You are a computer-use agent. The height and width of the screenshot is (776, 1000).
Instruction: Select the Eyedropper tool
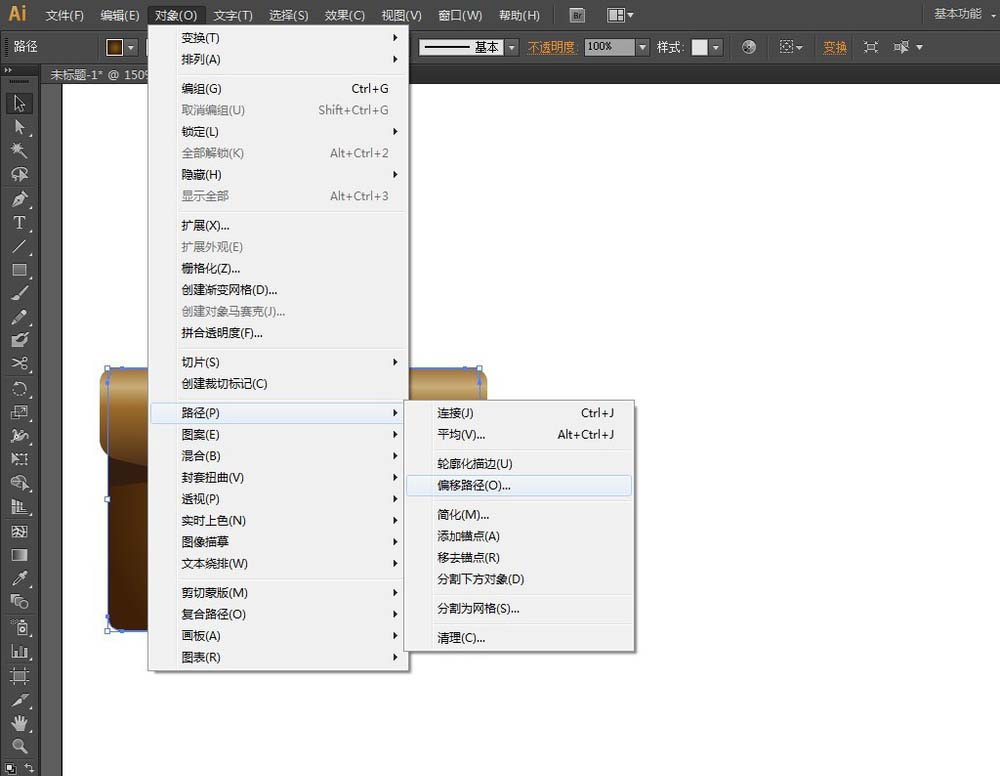click(19, 578)
